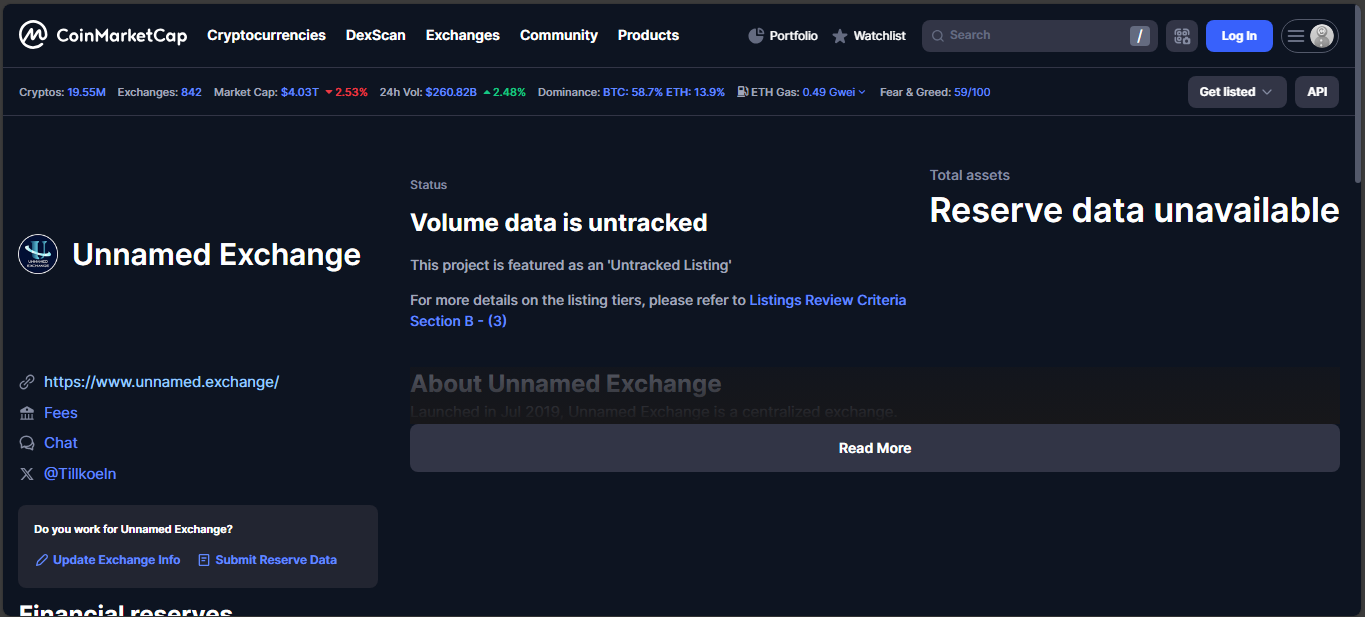Click Update Exchange Info link

click(x=116, y=560)
